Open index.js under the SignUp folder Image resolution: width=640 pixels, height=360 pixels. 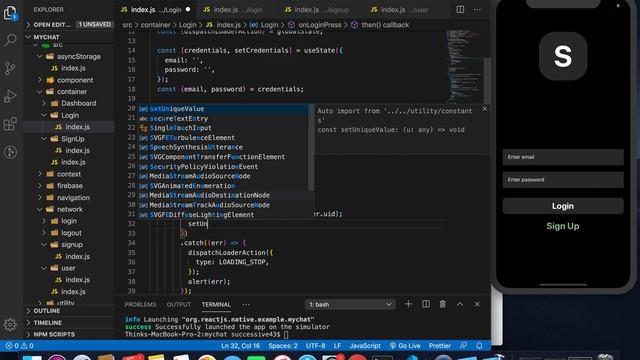point(69,150)
